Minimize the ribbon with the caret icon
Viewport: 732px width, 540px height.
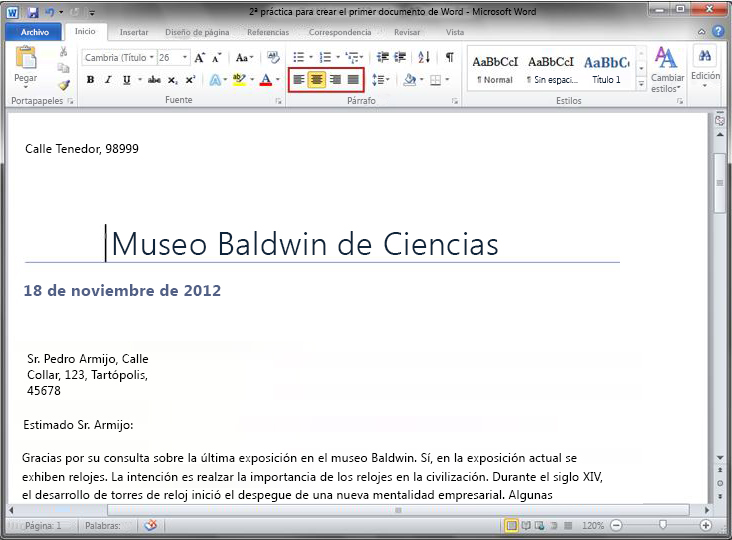coord(701,32)
